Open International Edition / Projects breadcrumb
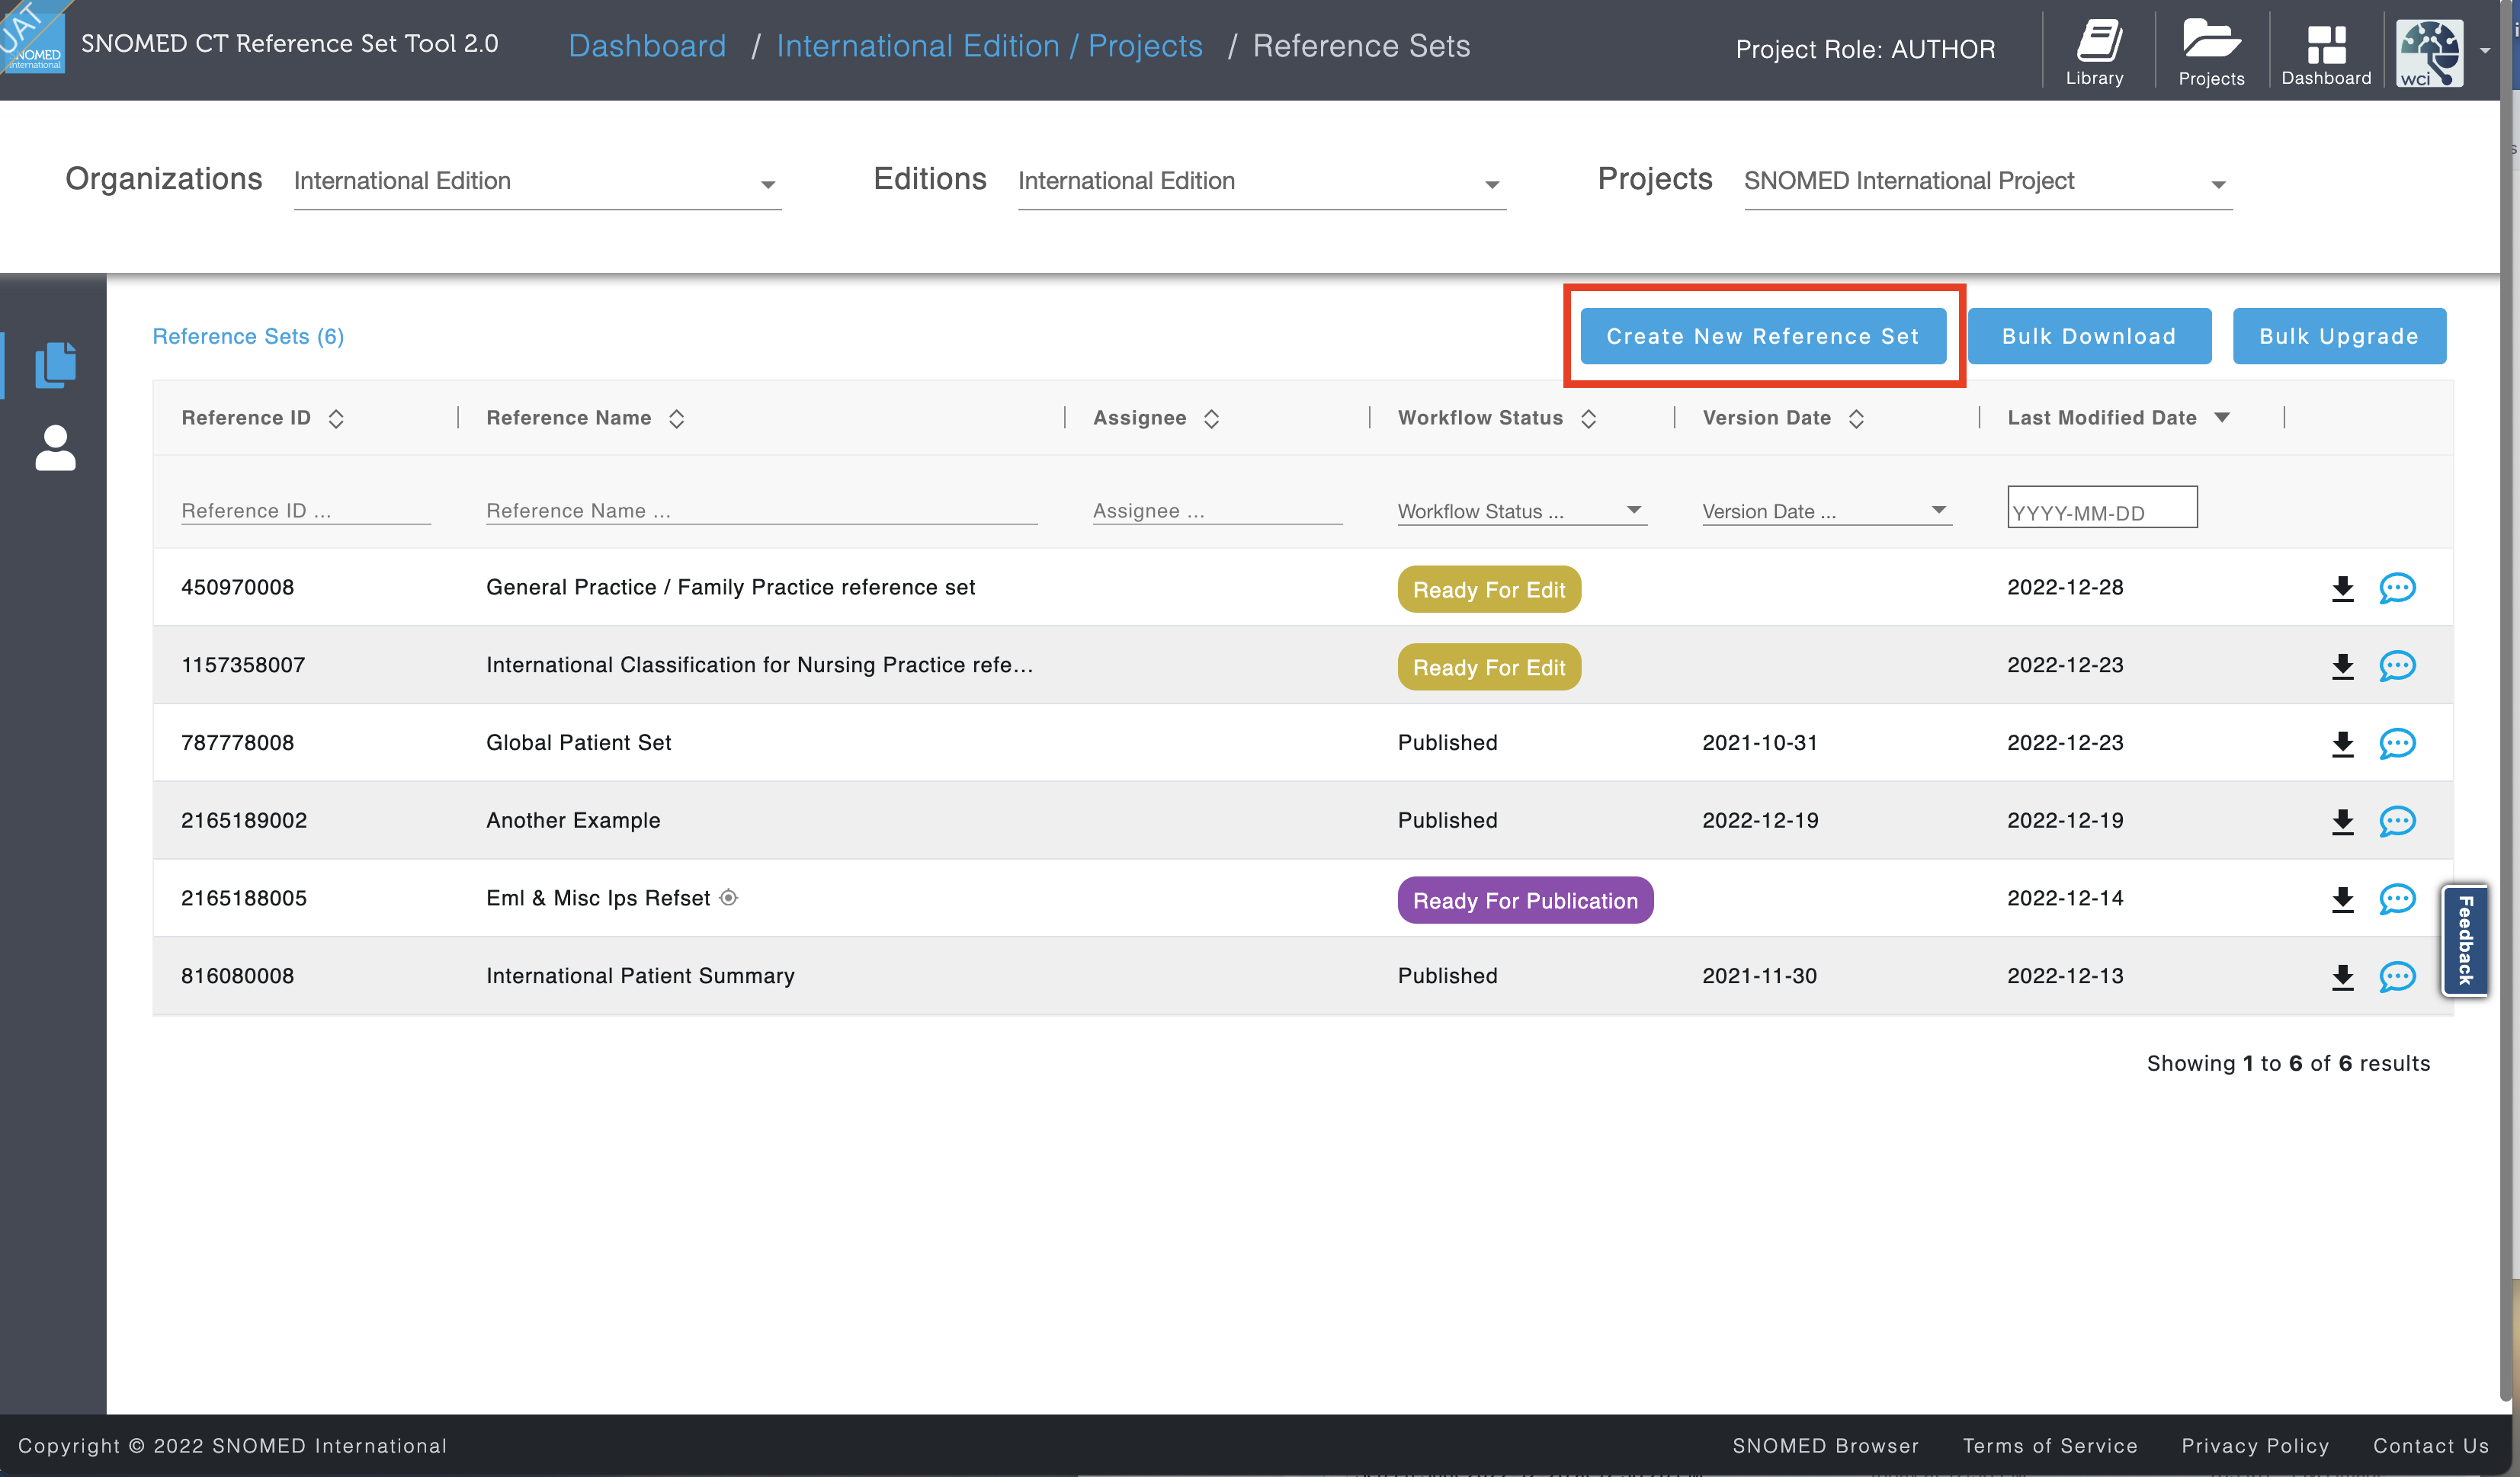This screenshot has height=1477, width=2520. tap(989, 46)
